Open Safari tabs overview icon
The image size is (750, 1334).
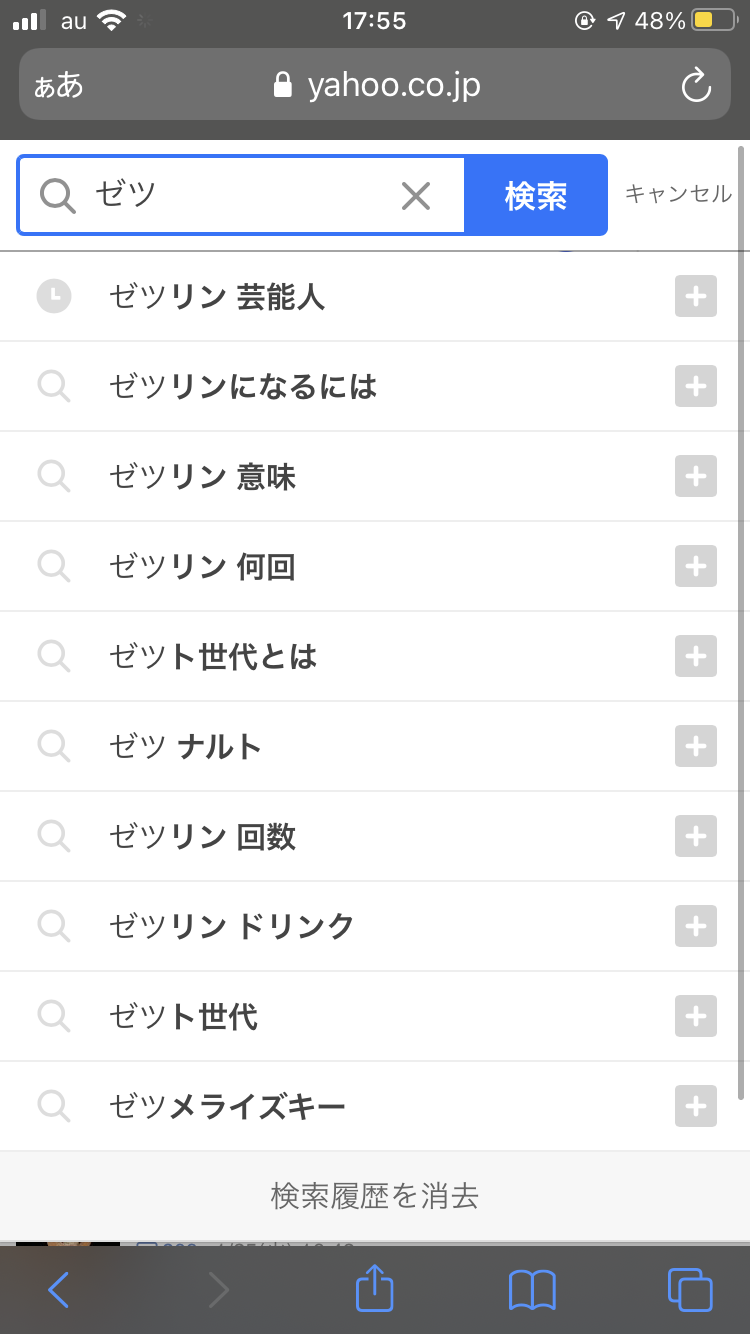pyautogui.click(x=689, y=1289)
